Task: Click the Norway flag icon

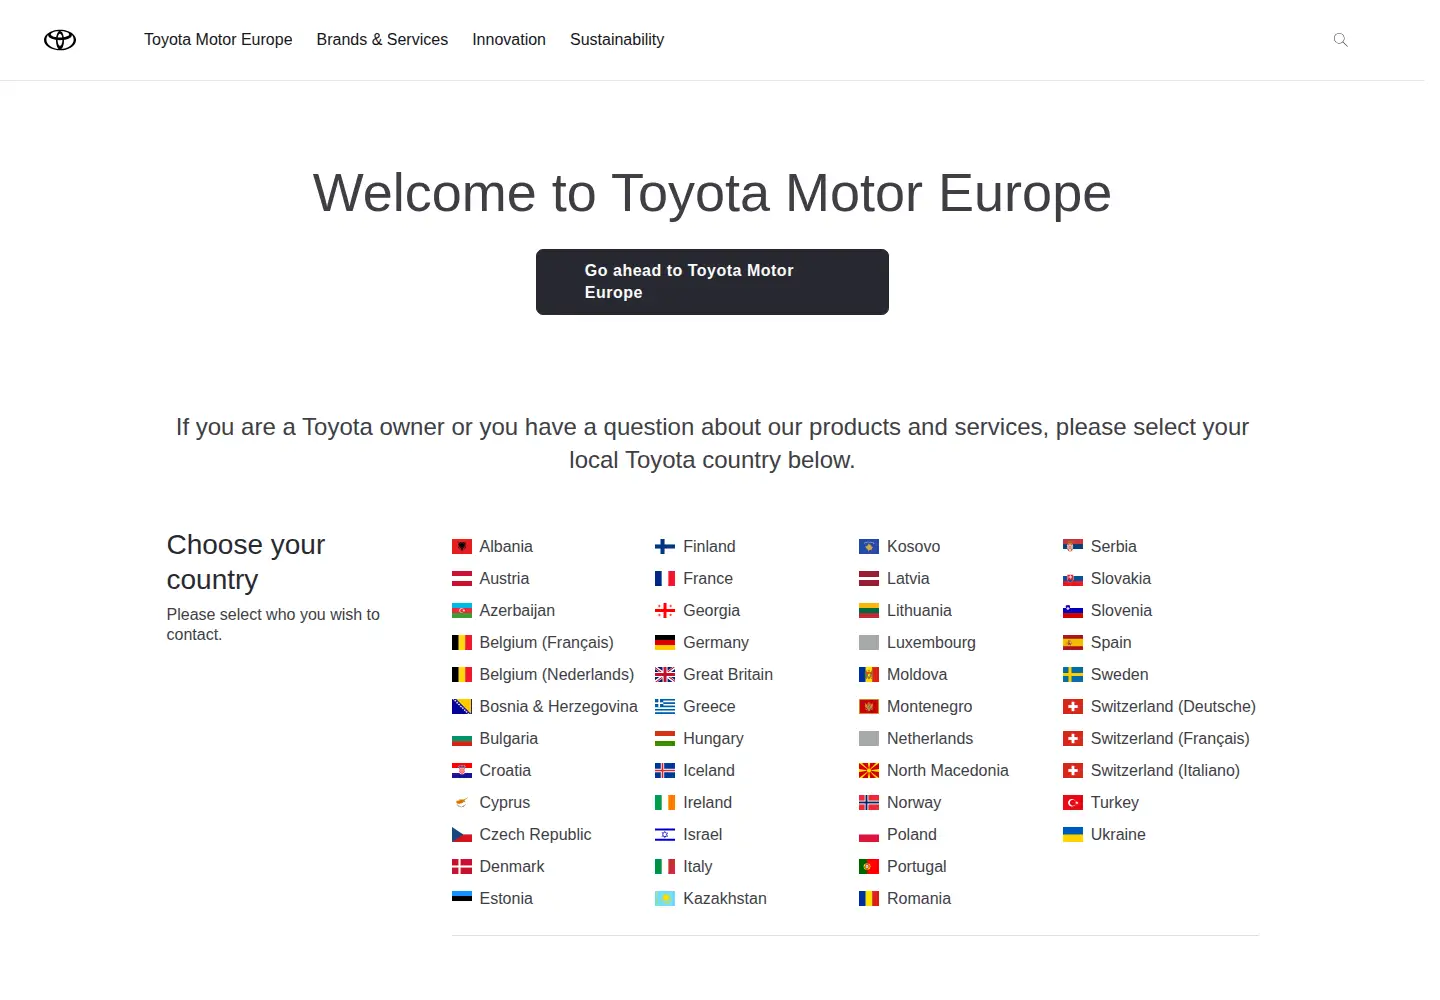Action: (x=869, y=803)
